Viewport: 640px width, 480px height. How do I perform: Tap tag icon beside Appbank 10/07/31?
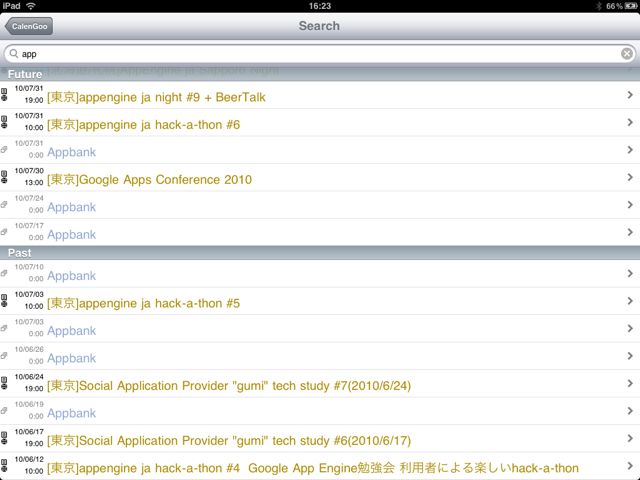pos(4,149)
